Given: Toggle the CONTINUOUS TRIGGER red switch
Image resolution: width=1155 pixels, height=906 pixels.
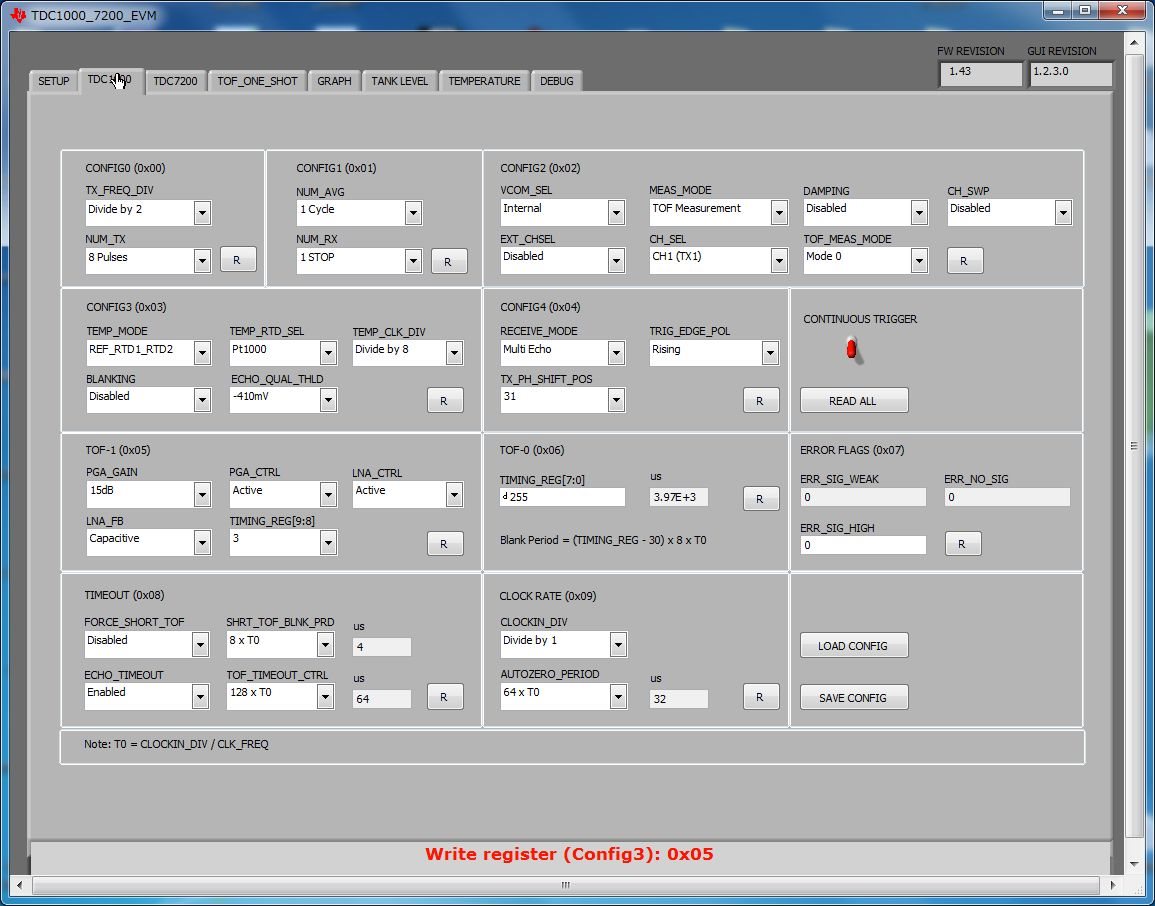Looking at the screenshot, I should click(852, 350).
